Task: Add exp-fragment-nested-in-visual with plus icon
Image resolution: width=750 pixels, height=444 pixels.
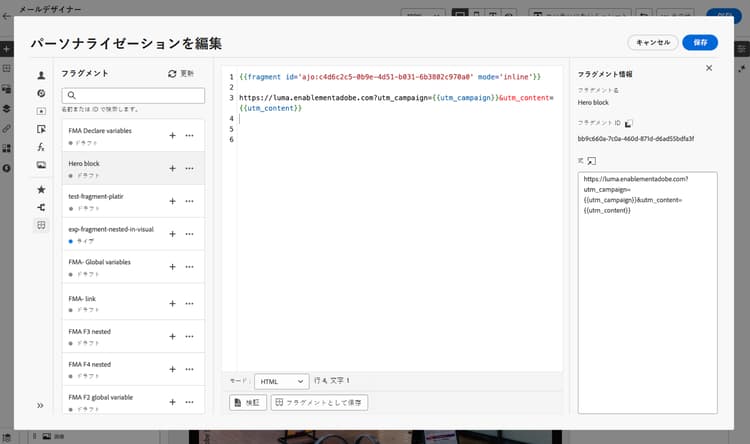Action: point(172,234)
